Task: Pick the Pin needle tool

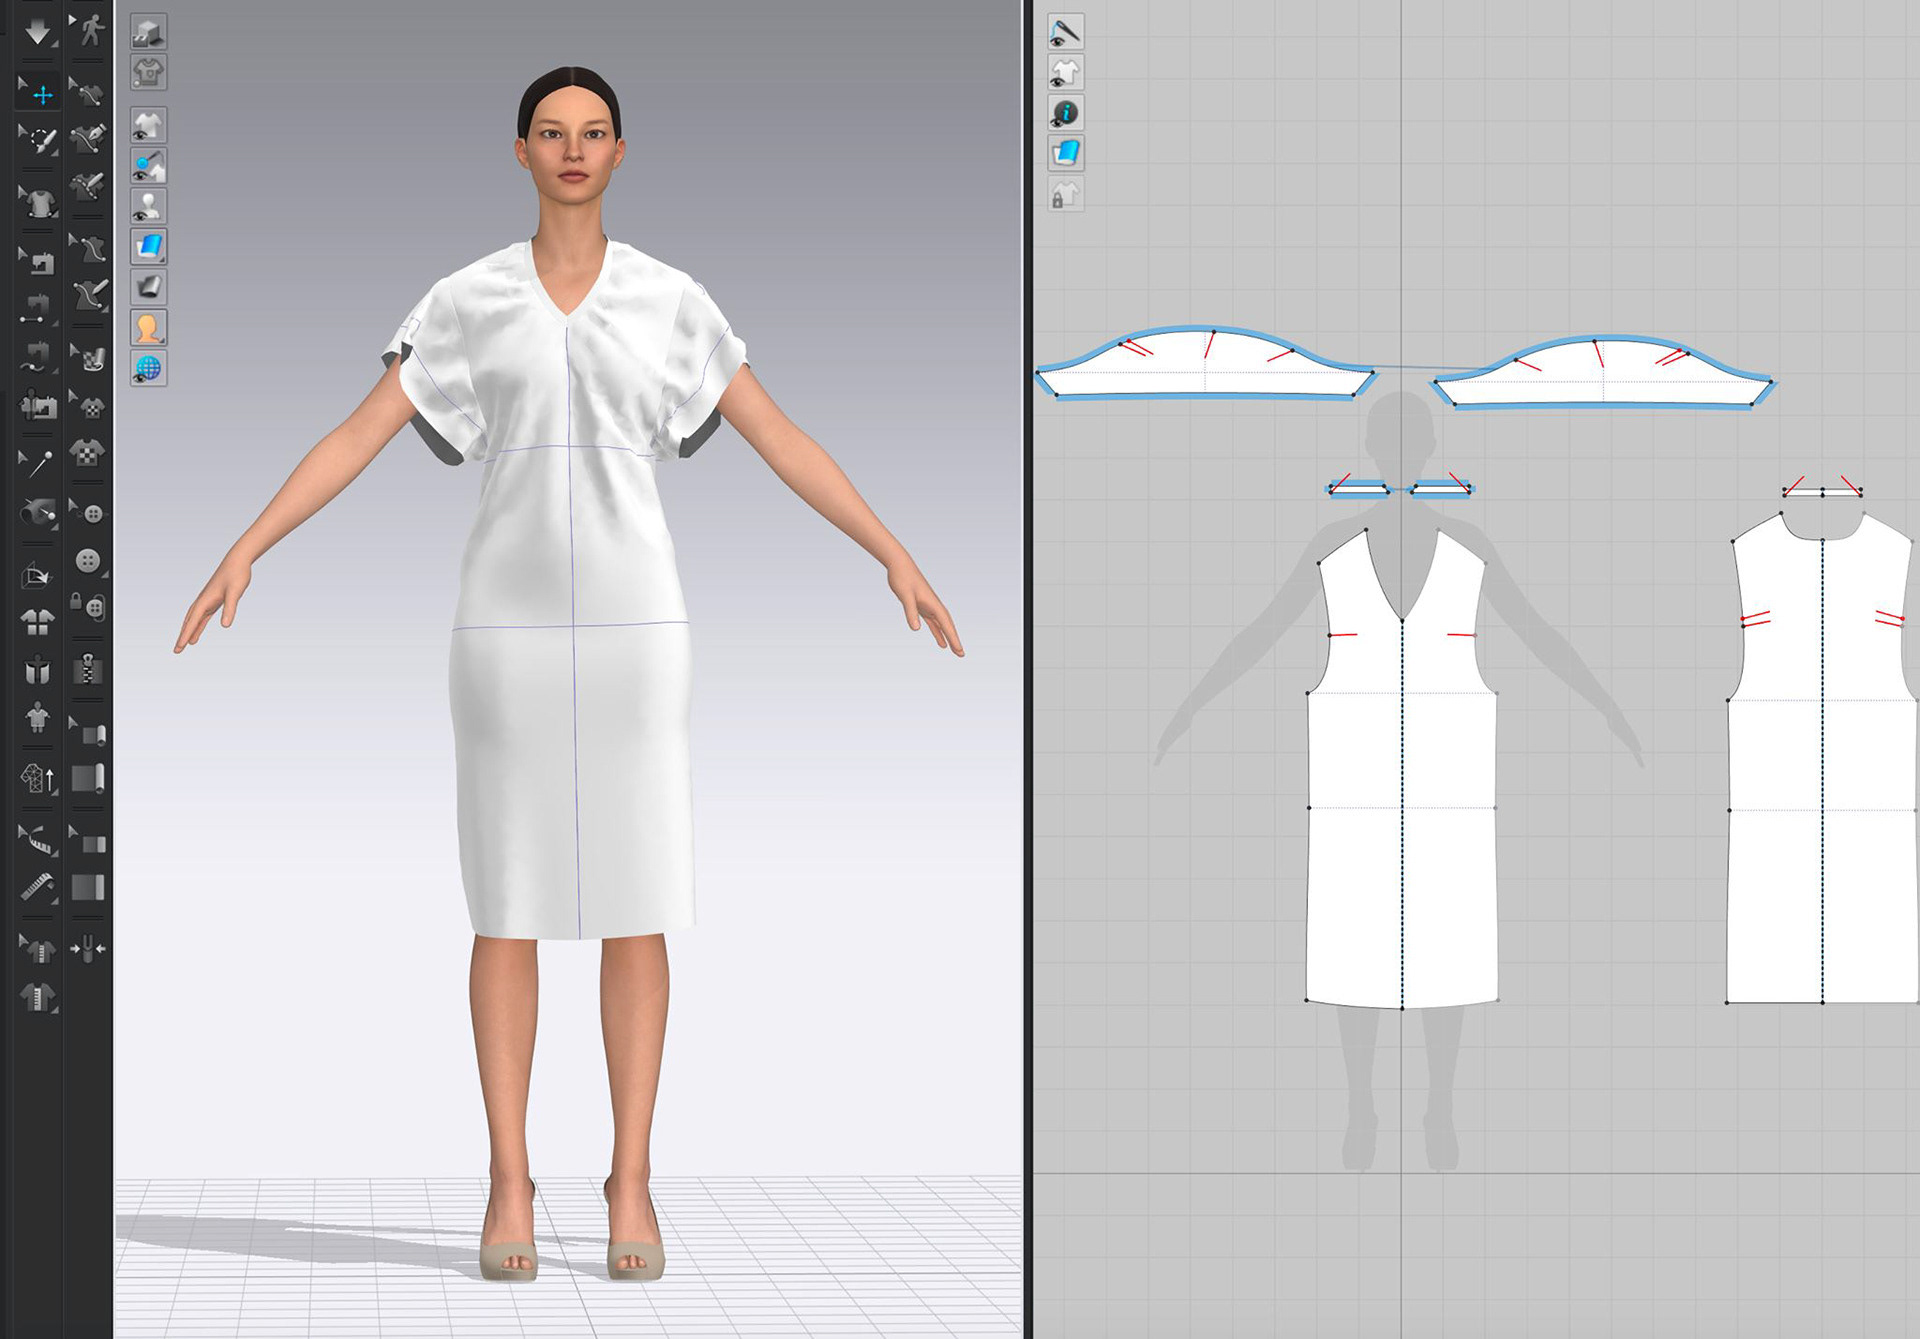Action: pyautogui.click(x=38, y=464)
